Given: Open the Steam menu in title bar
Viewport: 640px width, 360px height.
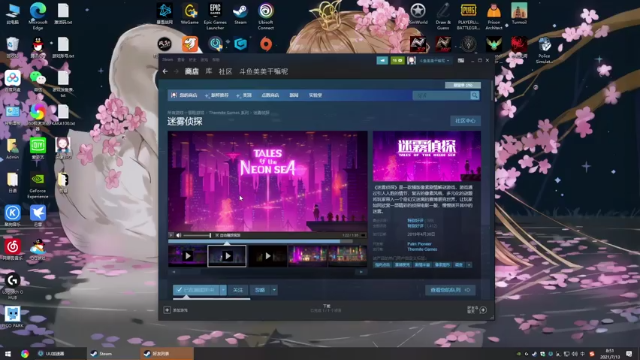Looking at the screenshot, I should (x=168, y=60).
